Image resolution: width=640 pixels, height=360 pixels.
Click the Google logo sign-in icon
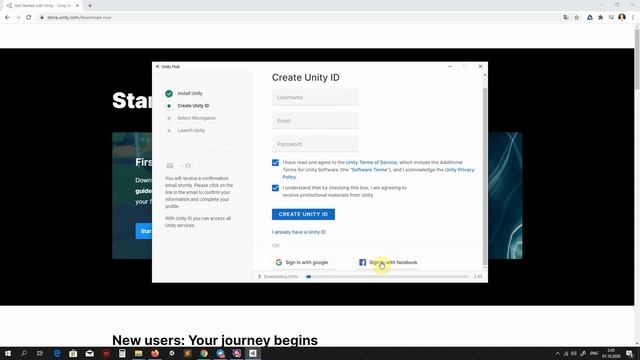279,262
